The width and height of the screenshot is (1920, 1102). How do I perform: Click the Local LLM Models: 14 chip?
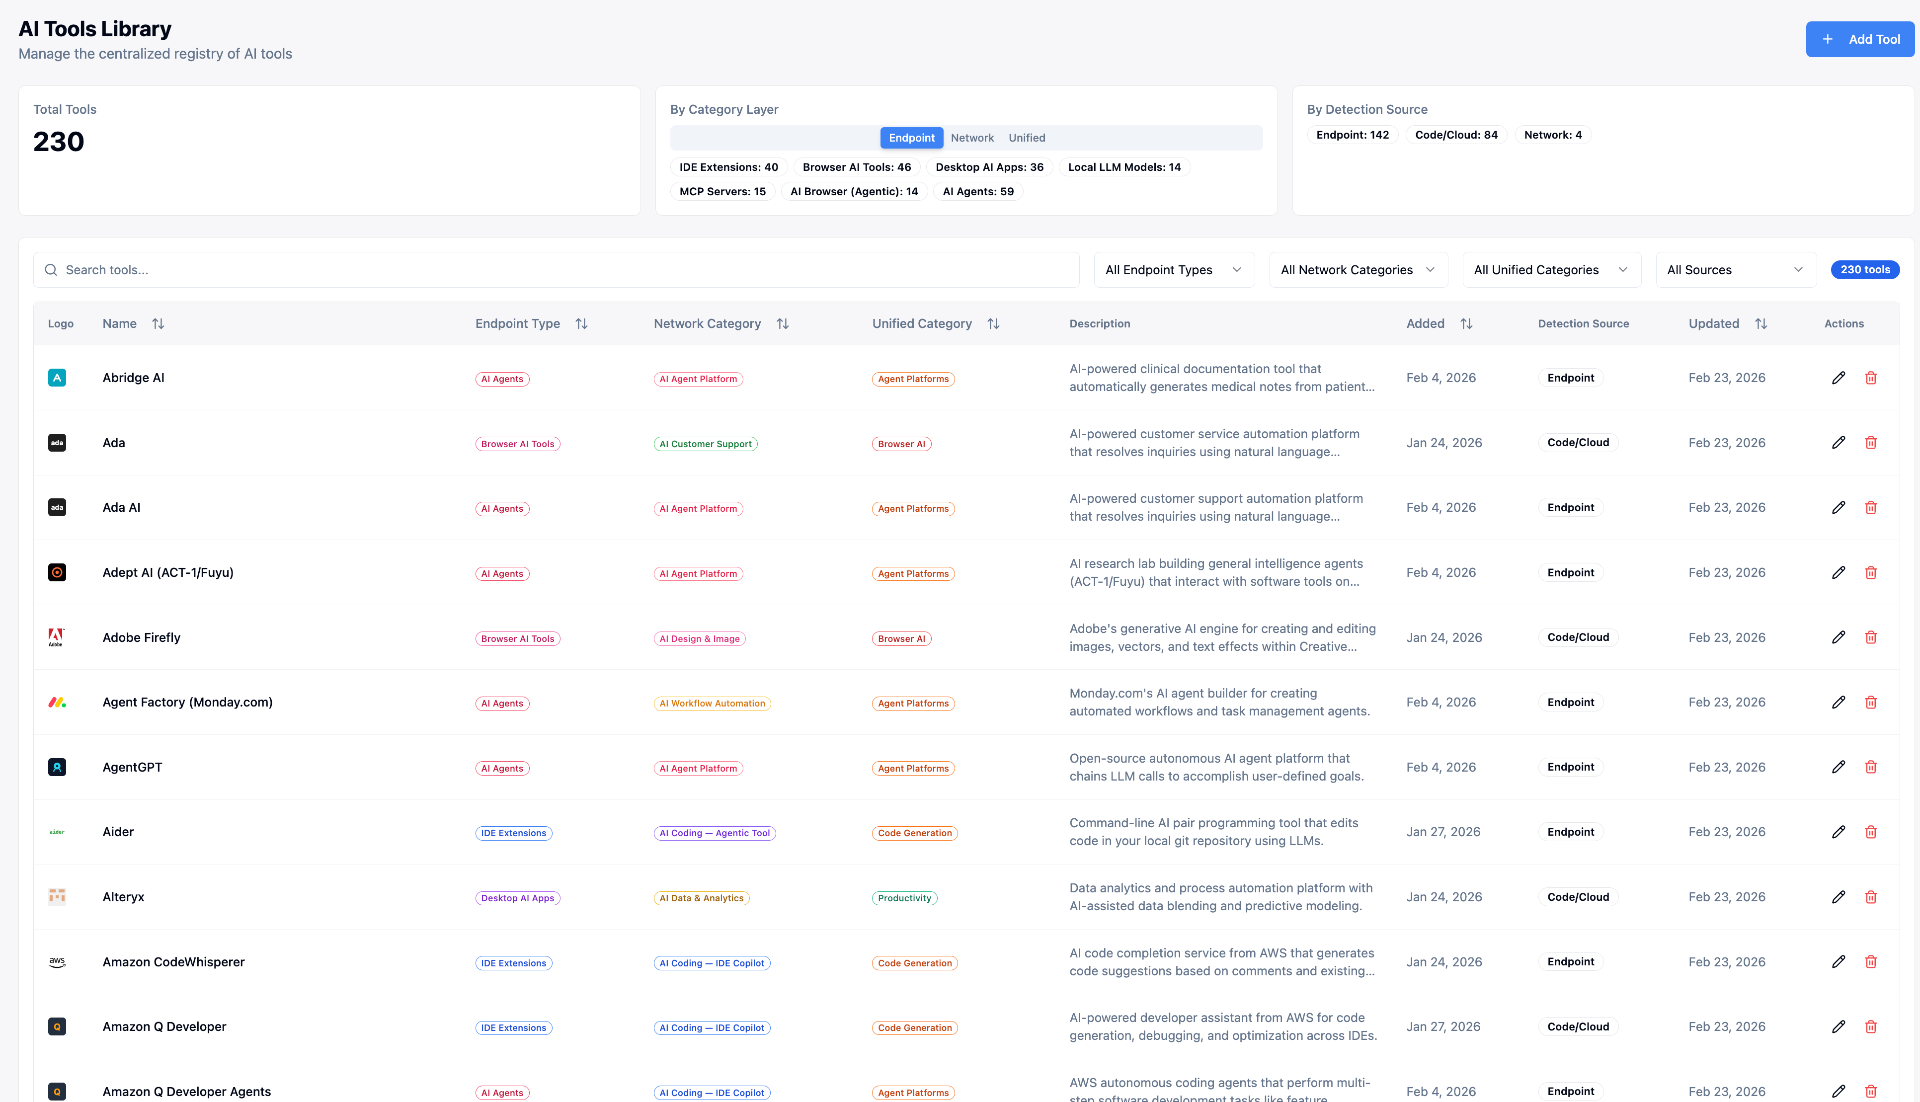tap(1124, 167)
